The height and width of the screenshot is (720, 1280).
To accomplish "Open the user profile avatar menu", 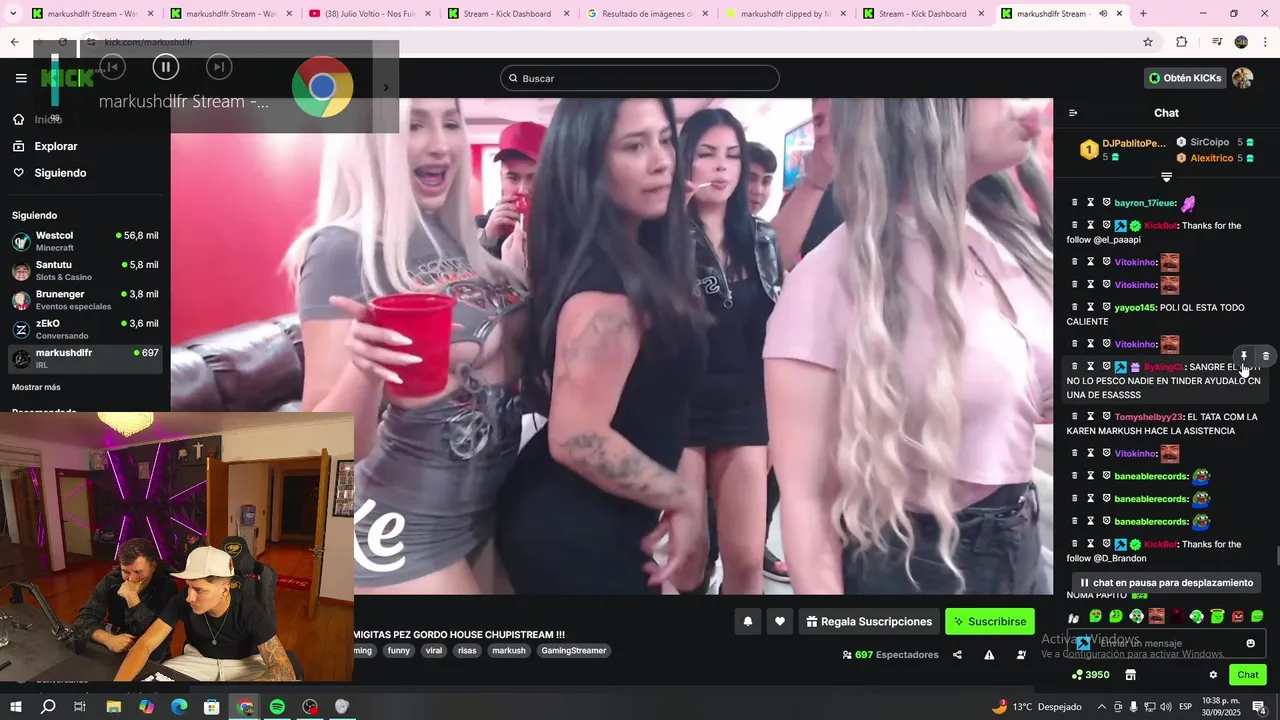I will pos(1243,78).
